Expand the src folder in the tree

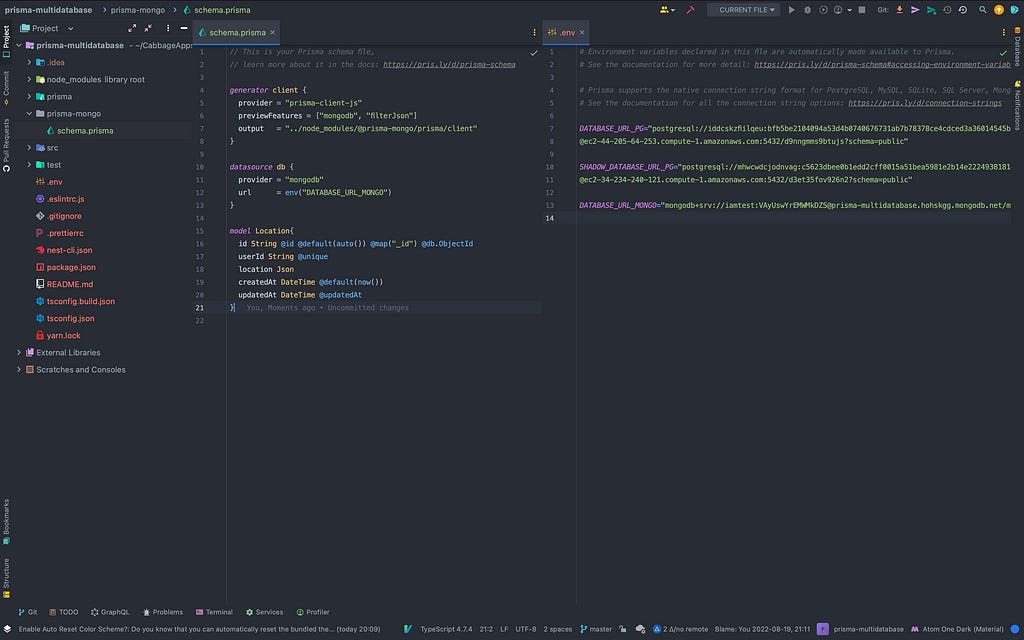pyautogui.click(x=31, y=148)
